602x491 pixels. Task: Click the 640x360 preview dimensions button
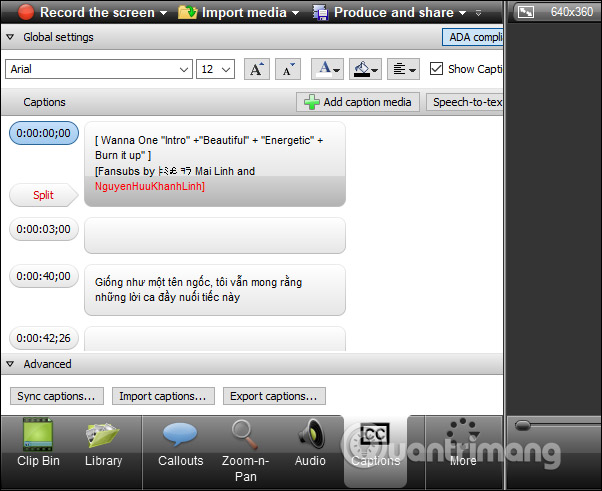tap(556, 12)
